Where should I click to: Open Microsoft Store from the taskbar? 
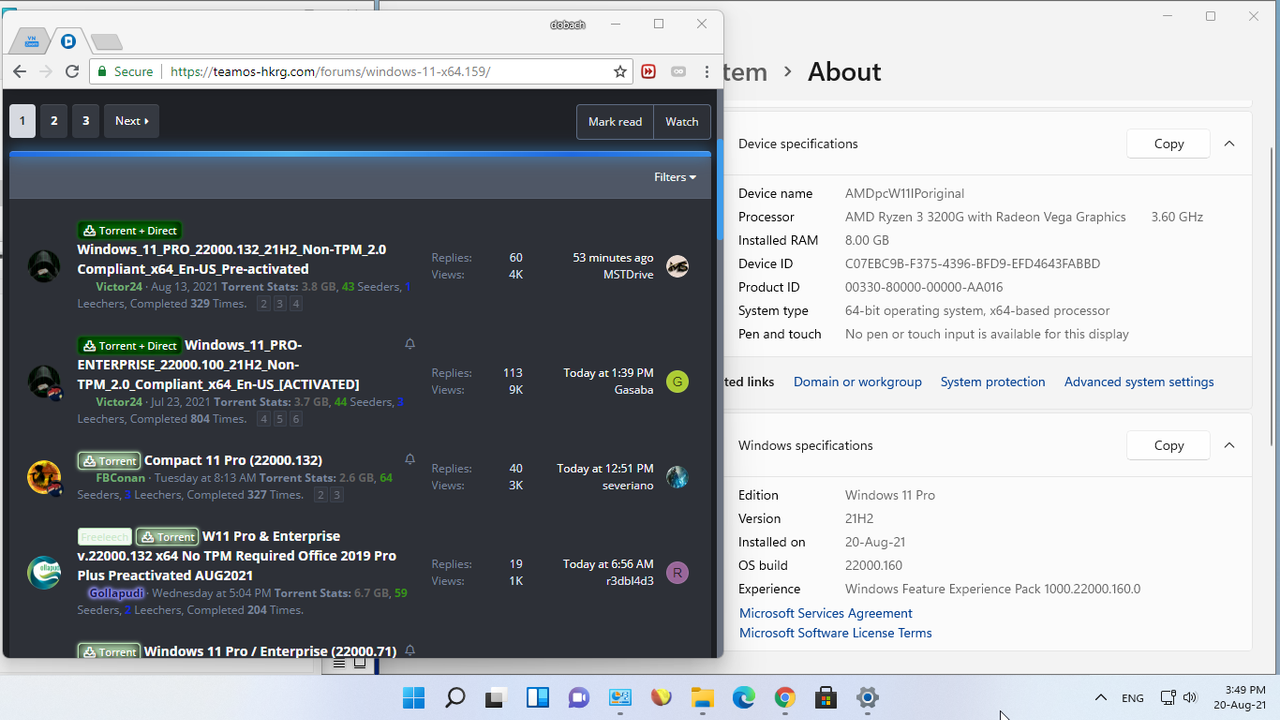click(826, 698)
